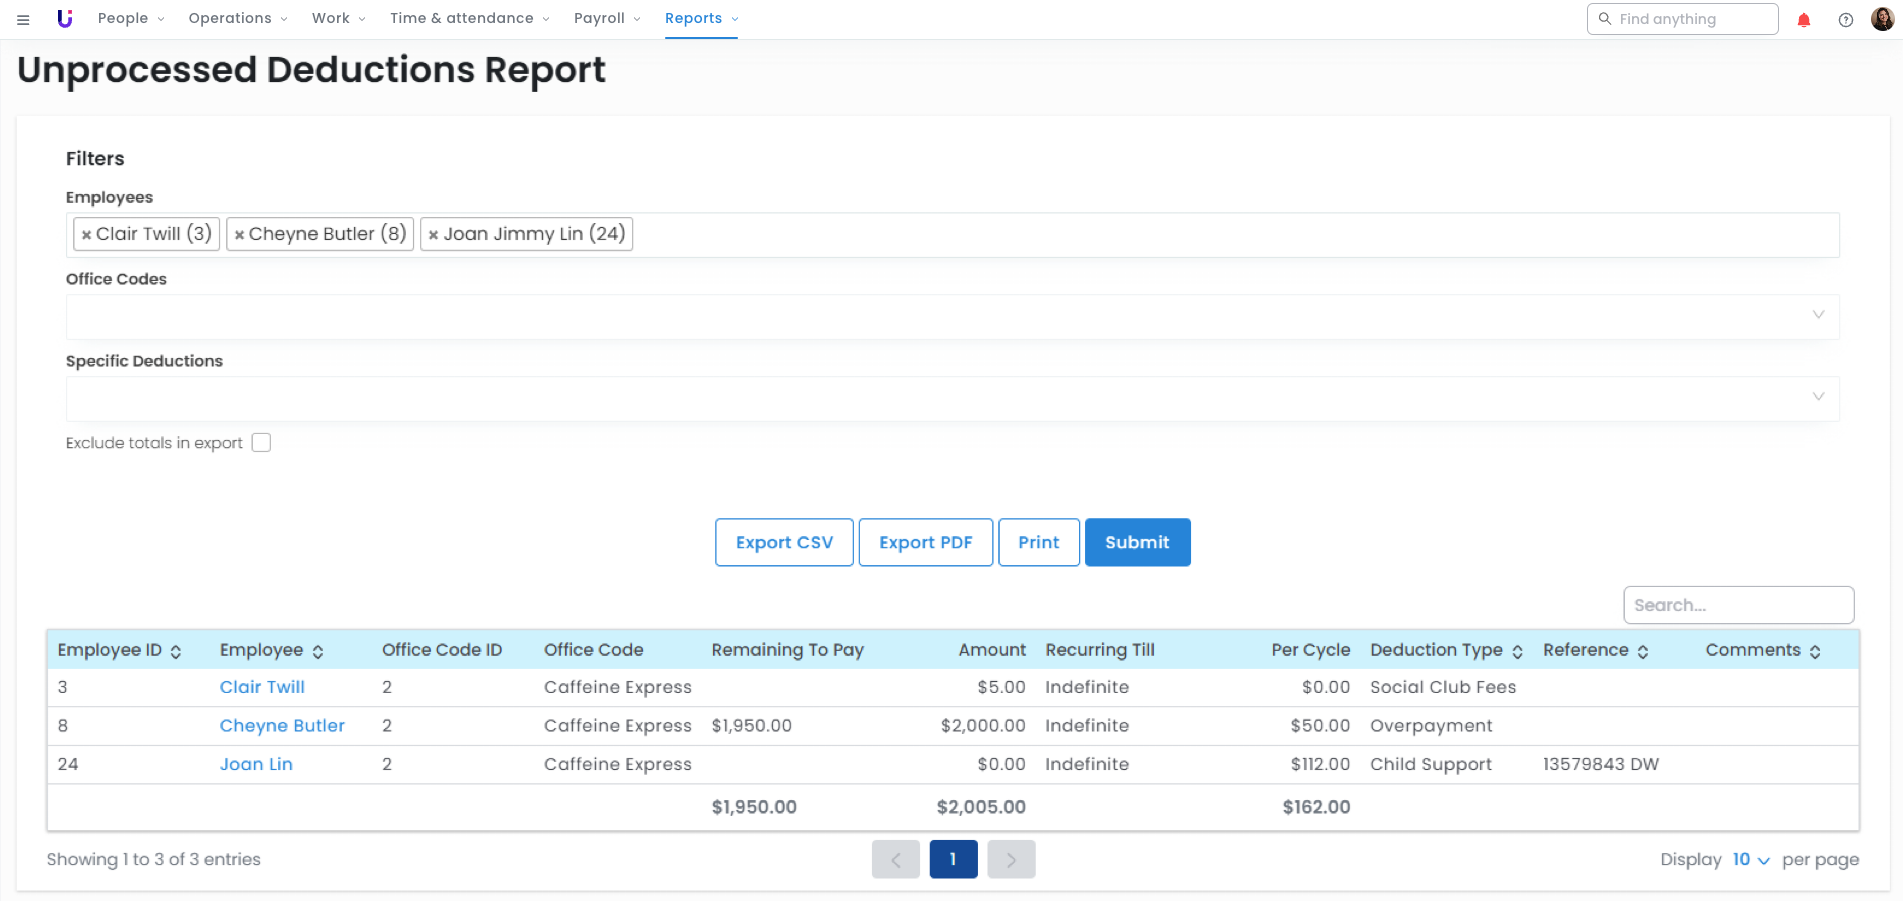Click the help question mark icon
The image size is (1903, 901).
(1846, 20)
